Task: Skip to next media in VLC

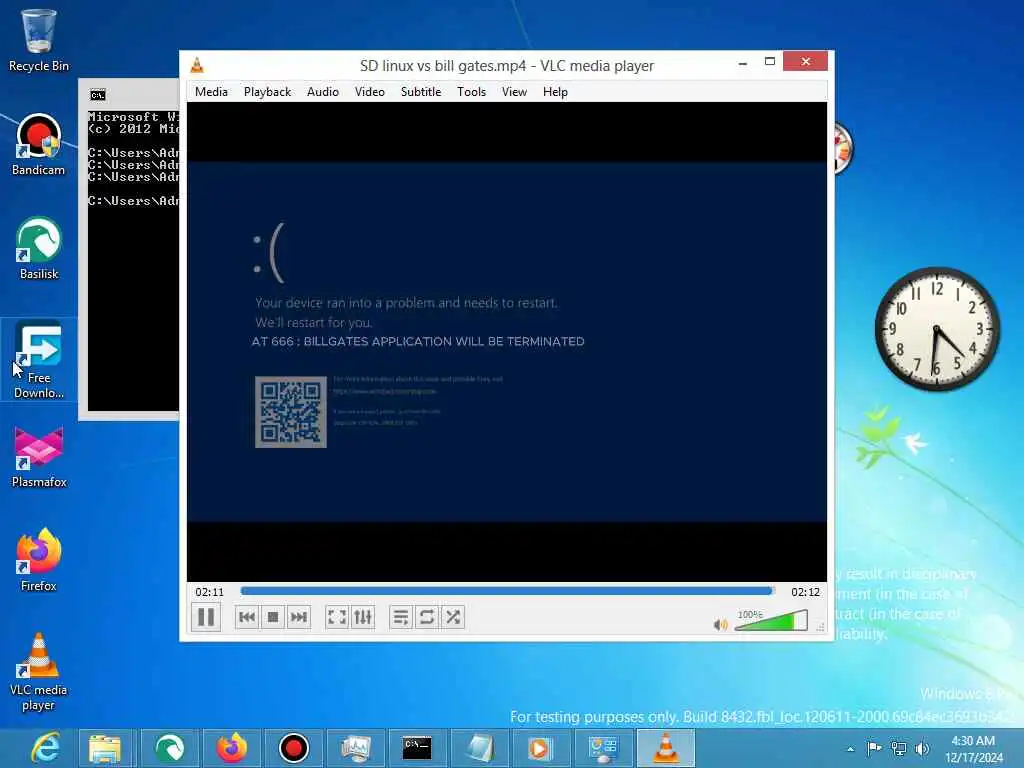Action: tap(298, 617)
